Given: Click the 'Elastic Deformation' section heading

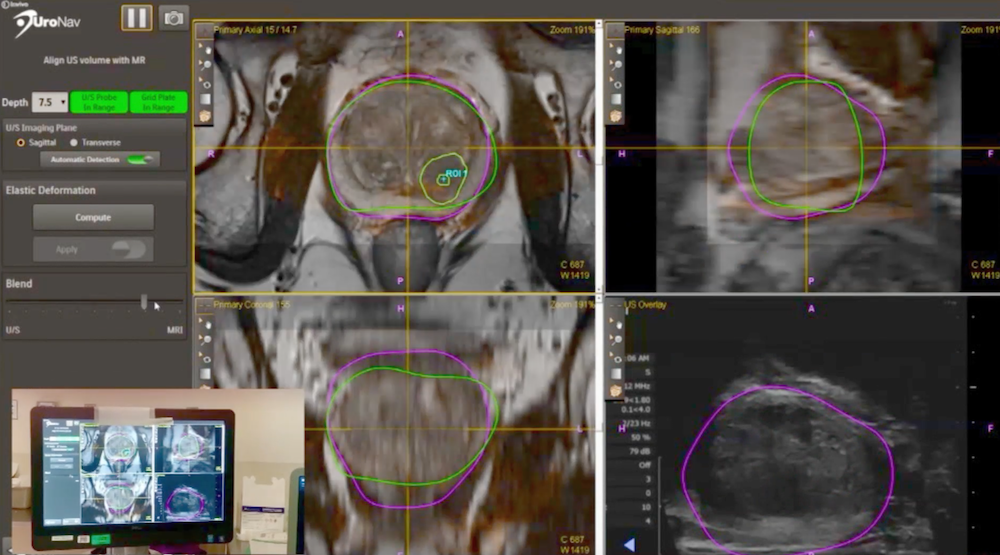Looking at the screenshot, I should 50,190.
